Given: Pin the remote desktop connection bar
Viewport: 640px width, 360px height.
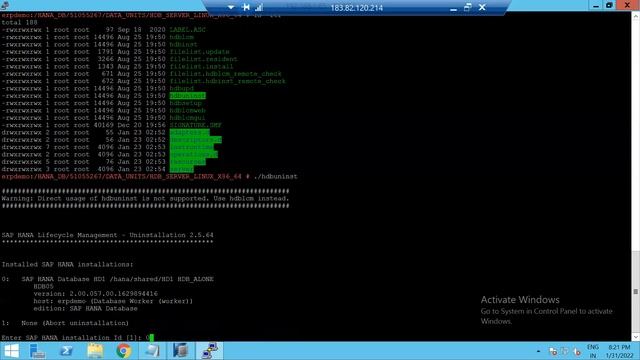Looking at the screenshot, I should [246, 7].
